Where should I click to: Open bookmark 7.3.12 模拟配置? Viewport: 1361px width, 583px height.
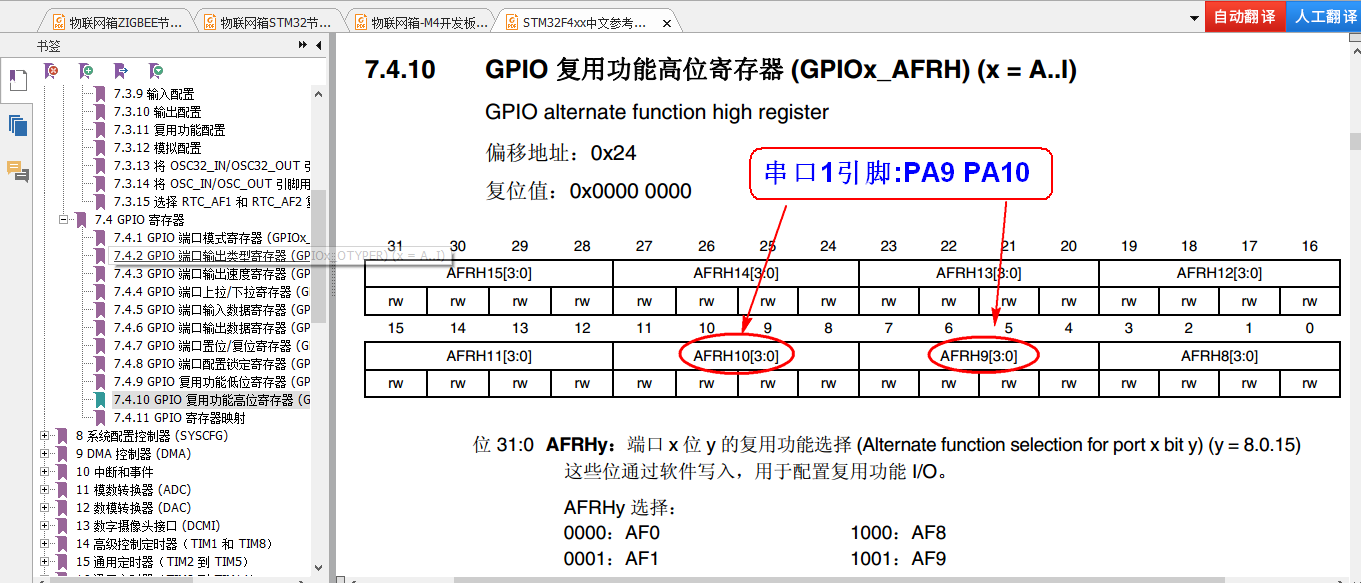click(157, 148)
